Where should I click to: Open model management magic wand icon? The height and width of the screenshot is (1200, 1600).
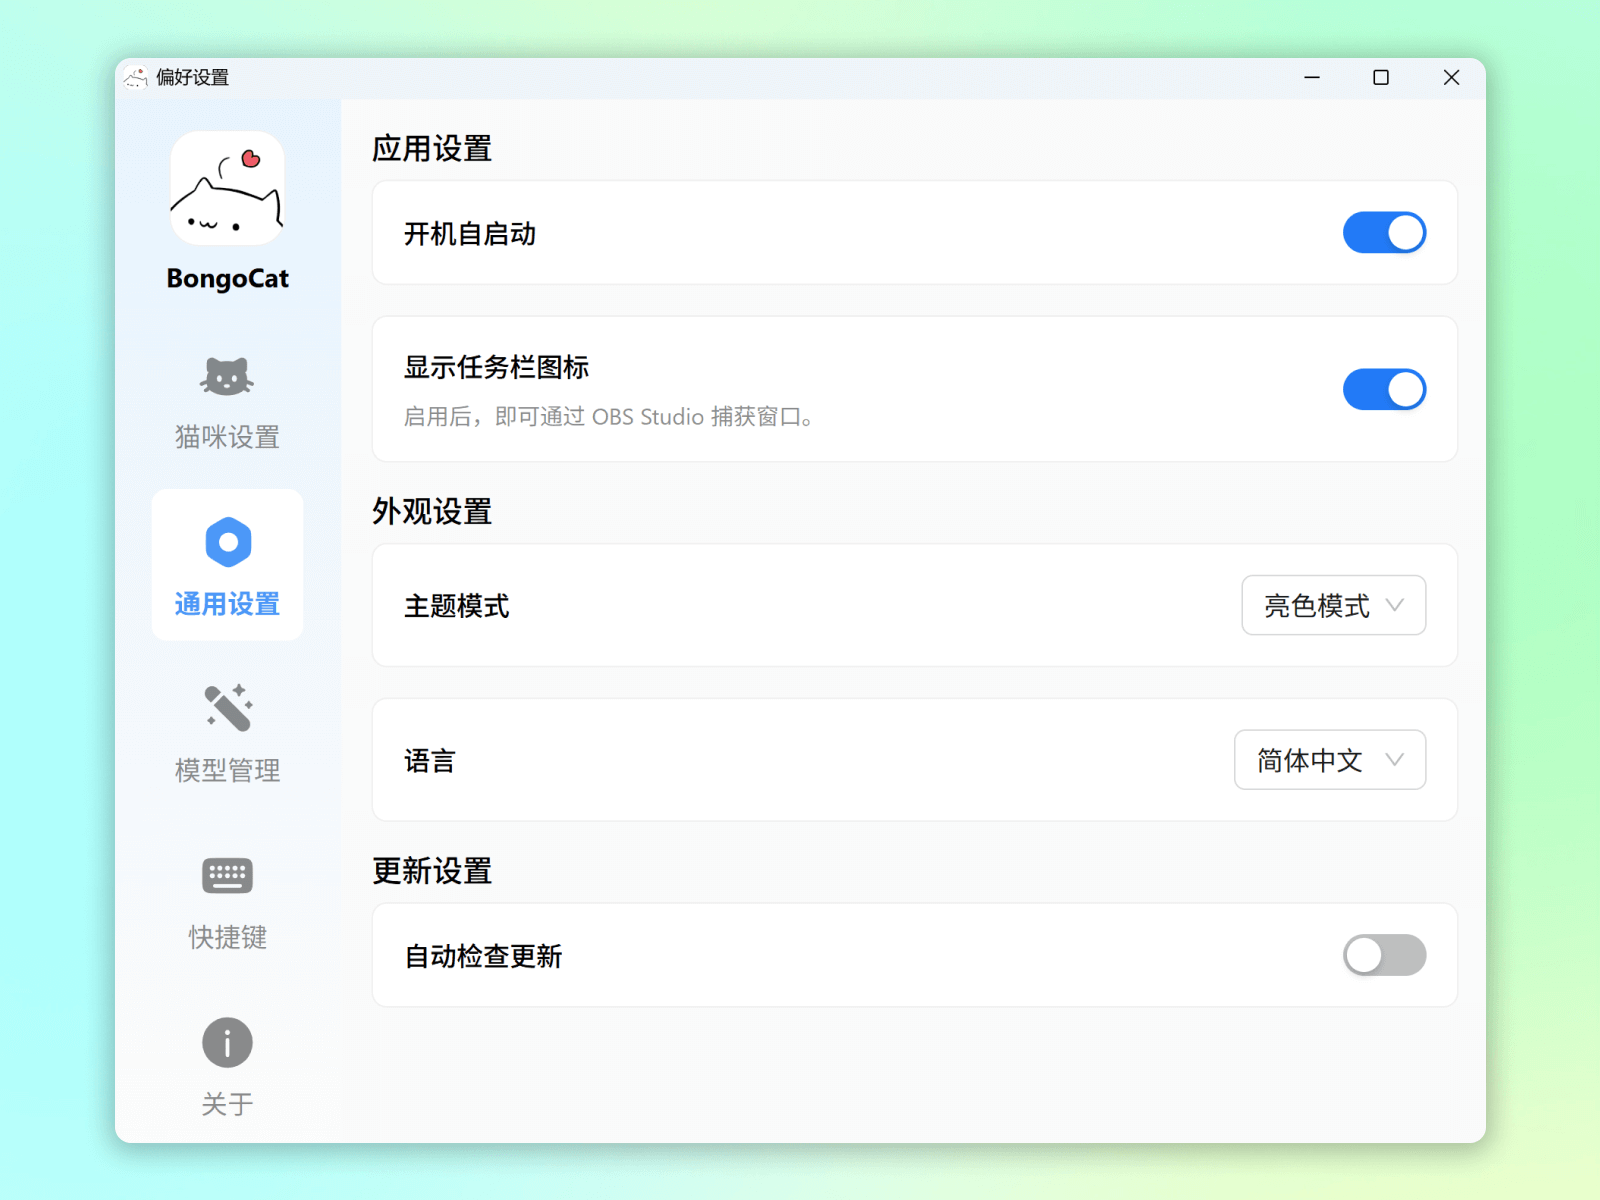pyautogui.click(x=228, y=708)
